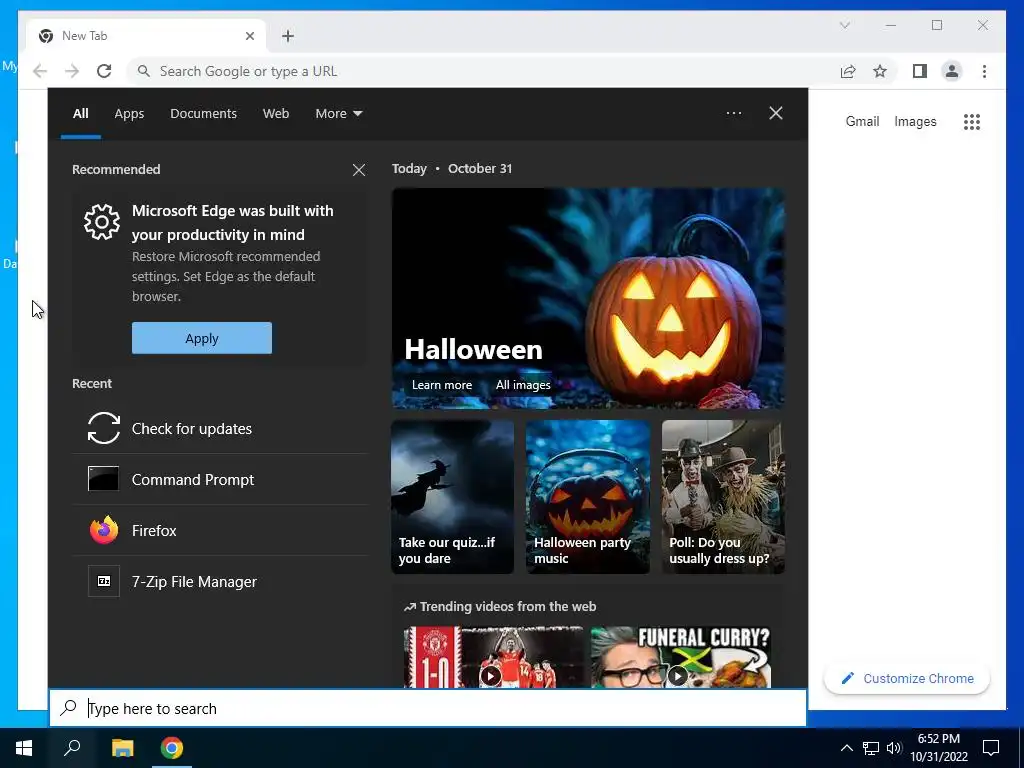1024x768 pixels.
Task: Open Google apps grid
Action: [x=972, y=121]
